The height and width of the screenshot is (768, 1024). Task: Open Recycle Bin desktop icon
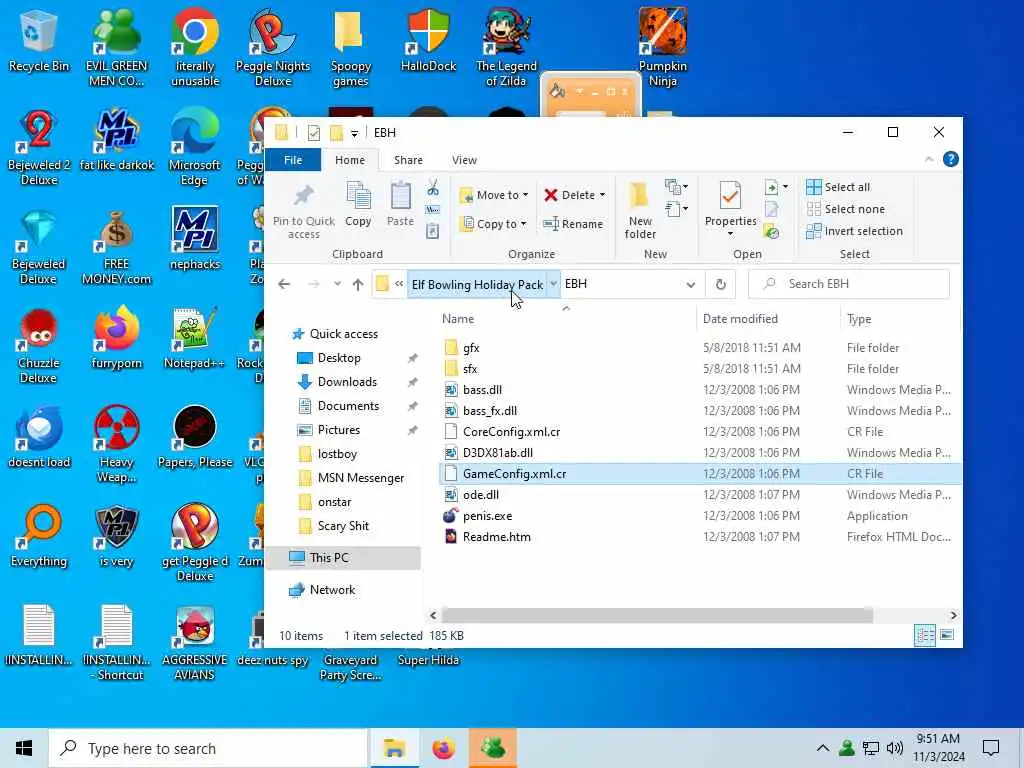click(x=39, y=40)
